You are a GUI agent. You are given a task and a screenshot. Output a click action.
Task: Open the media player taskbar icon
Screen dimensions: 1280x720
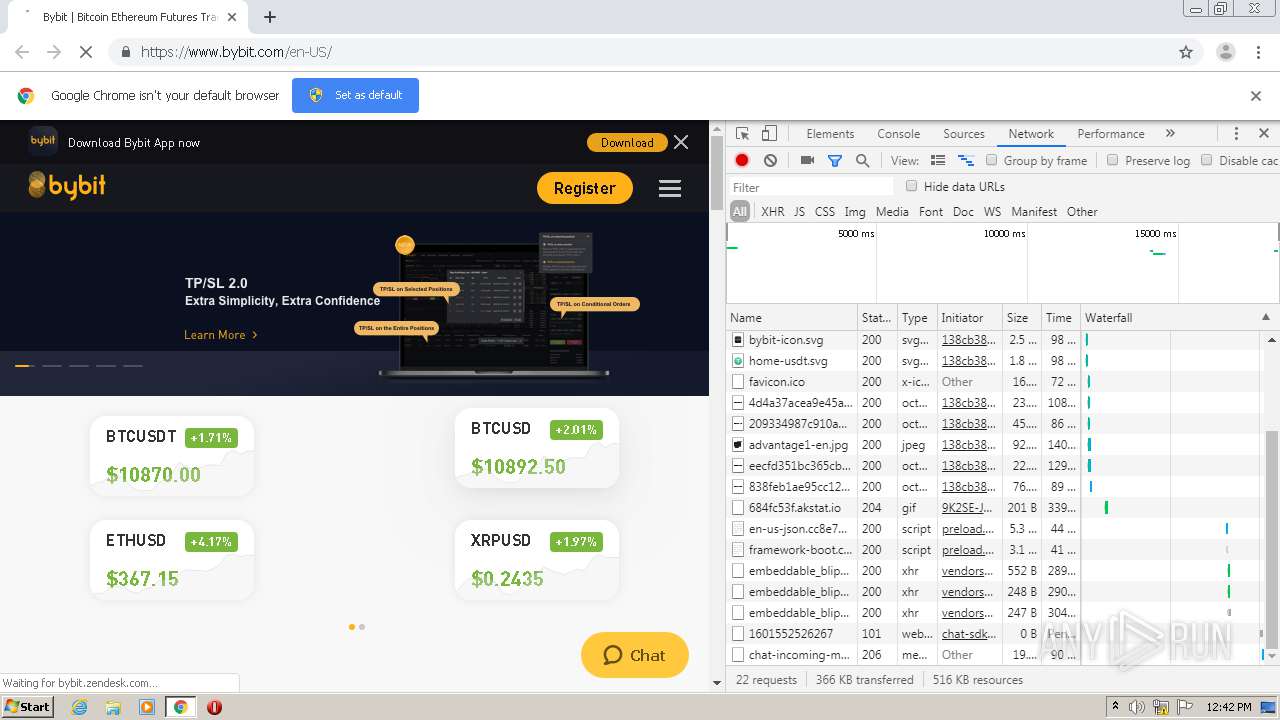point(147,707)
